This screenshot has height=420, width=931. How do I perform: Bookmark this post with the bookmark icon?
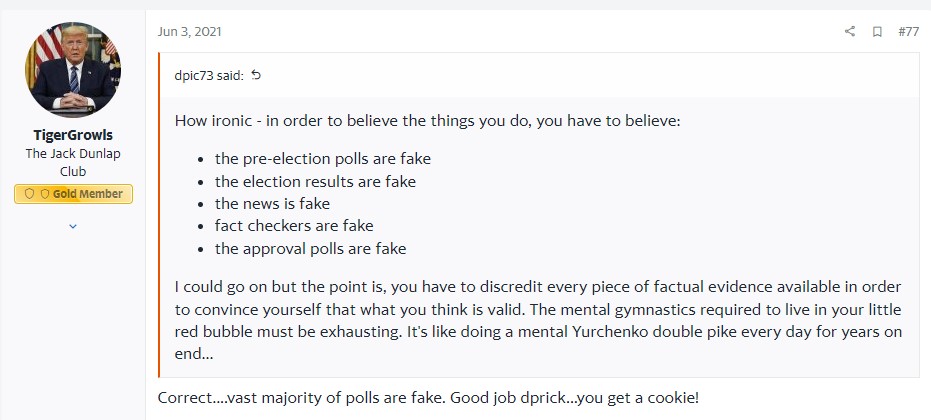pos(877,32)
